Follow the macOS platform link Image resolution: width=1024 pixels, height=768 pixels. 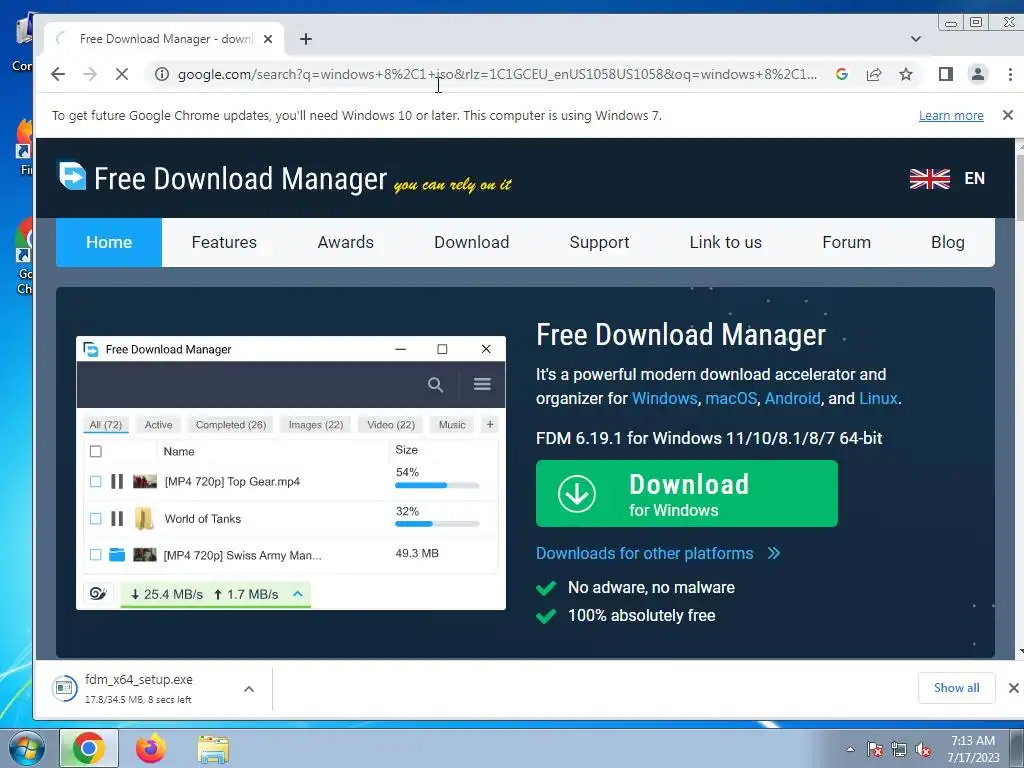pyautogui.click(x=731, y=398)
